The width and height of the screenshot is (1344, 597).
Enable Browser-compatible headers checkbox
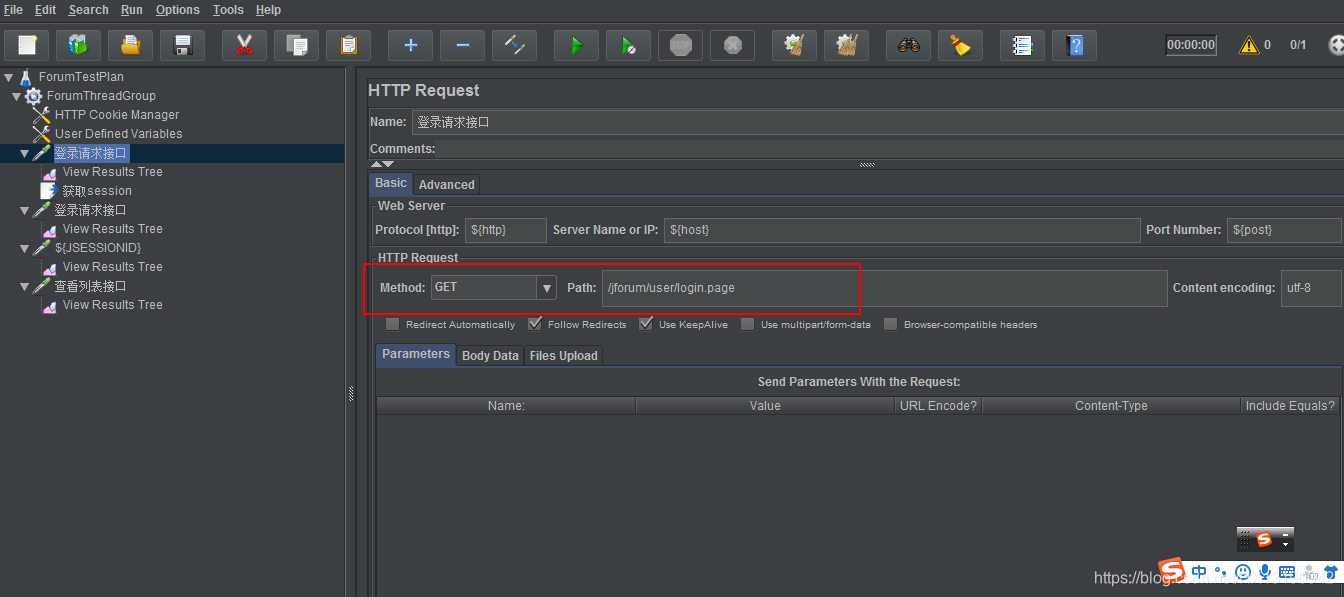pos(890,324)
